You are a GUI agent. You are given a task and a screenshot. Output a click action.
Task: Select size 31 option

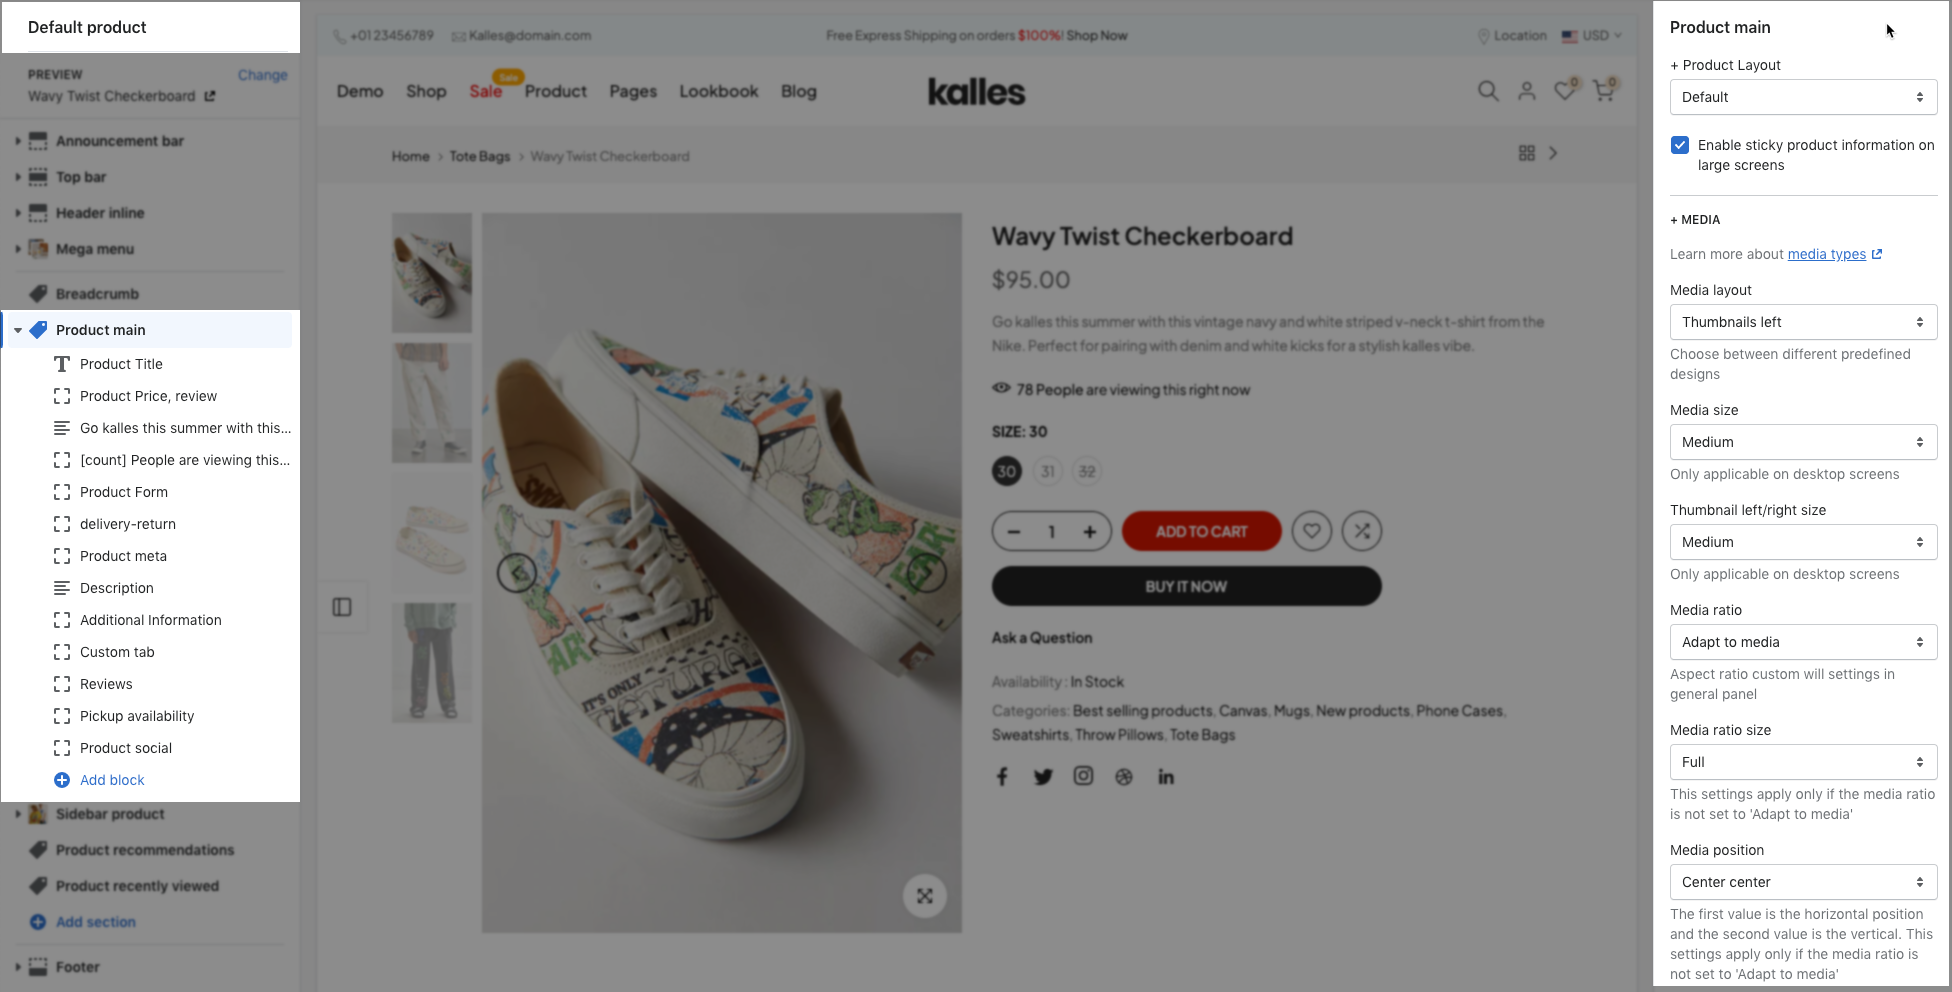[1047, 471]
